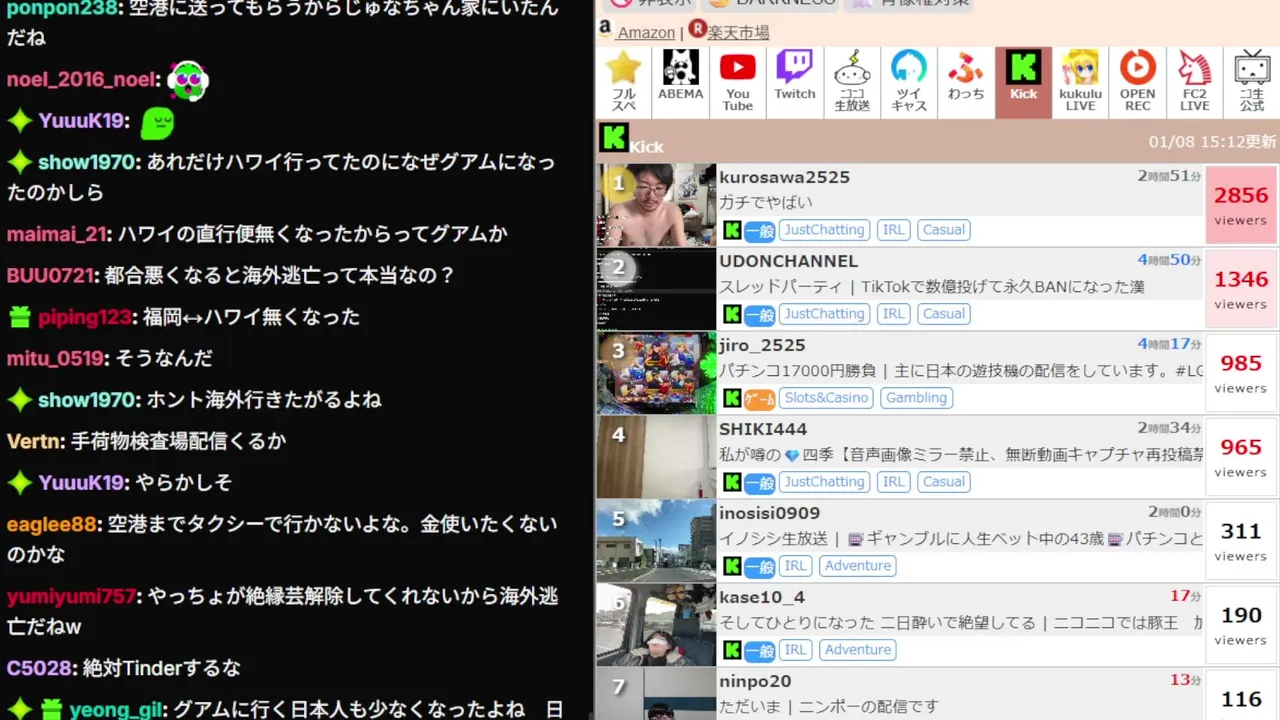Click the stream title ガチでやばい
This screenshot has width=1280, height=720.
point(766,202)
